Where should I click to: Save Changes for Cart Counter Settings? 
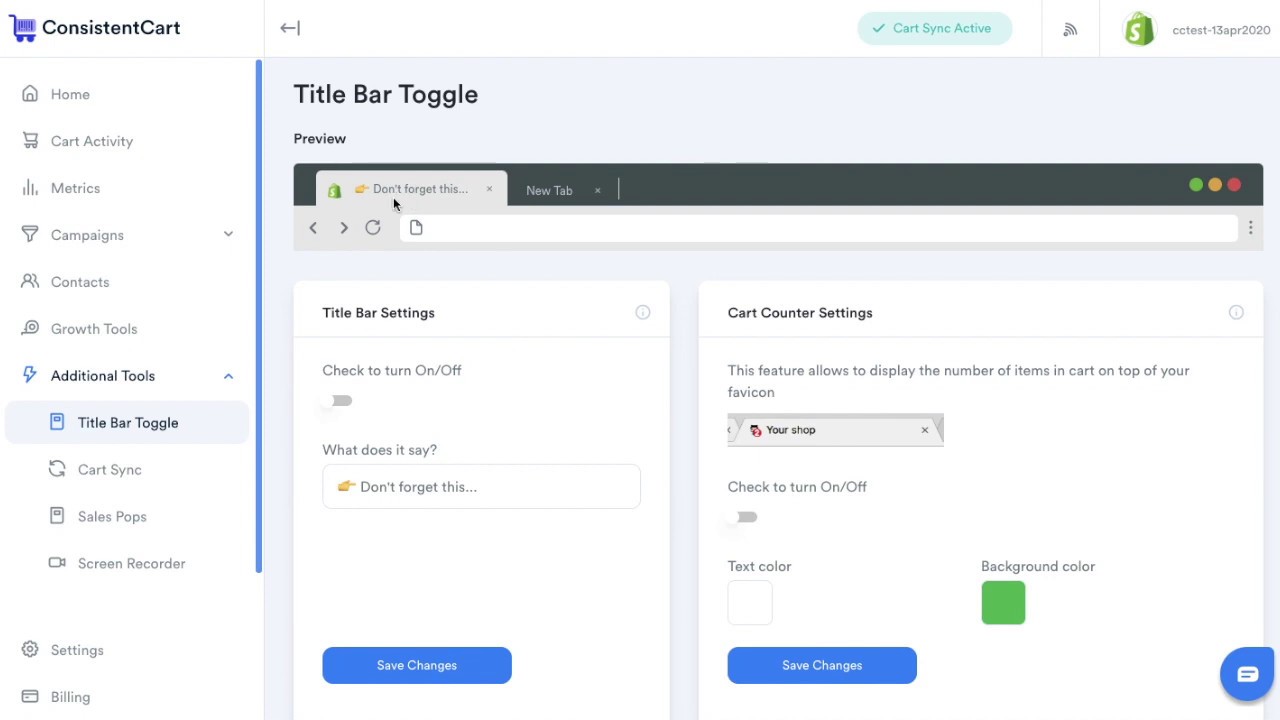822,666
